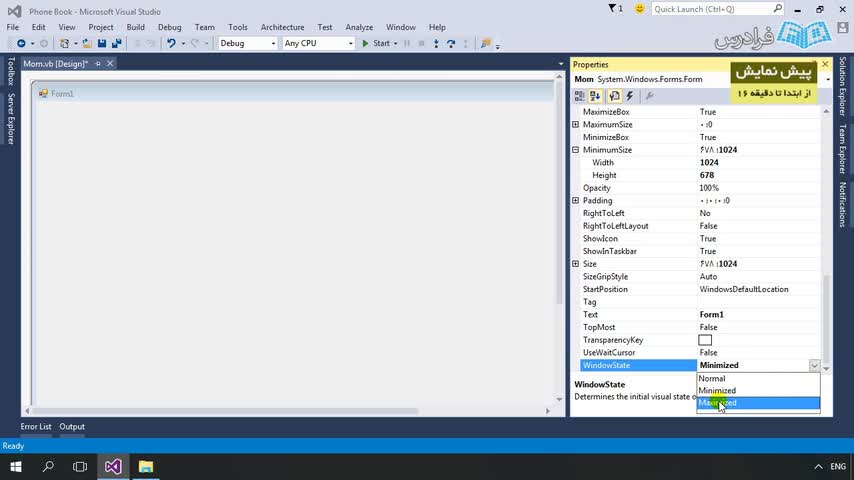
Task: Open the Windows Start menu
Action: pyautogui.click(x=16, y=466)
